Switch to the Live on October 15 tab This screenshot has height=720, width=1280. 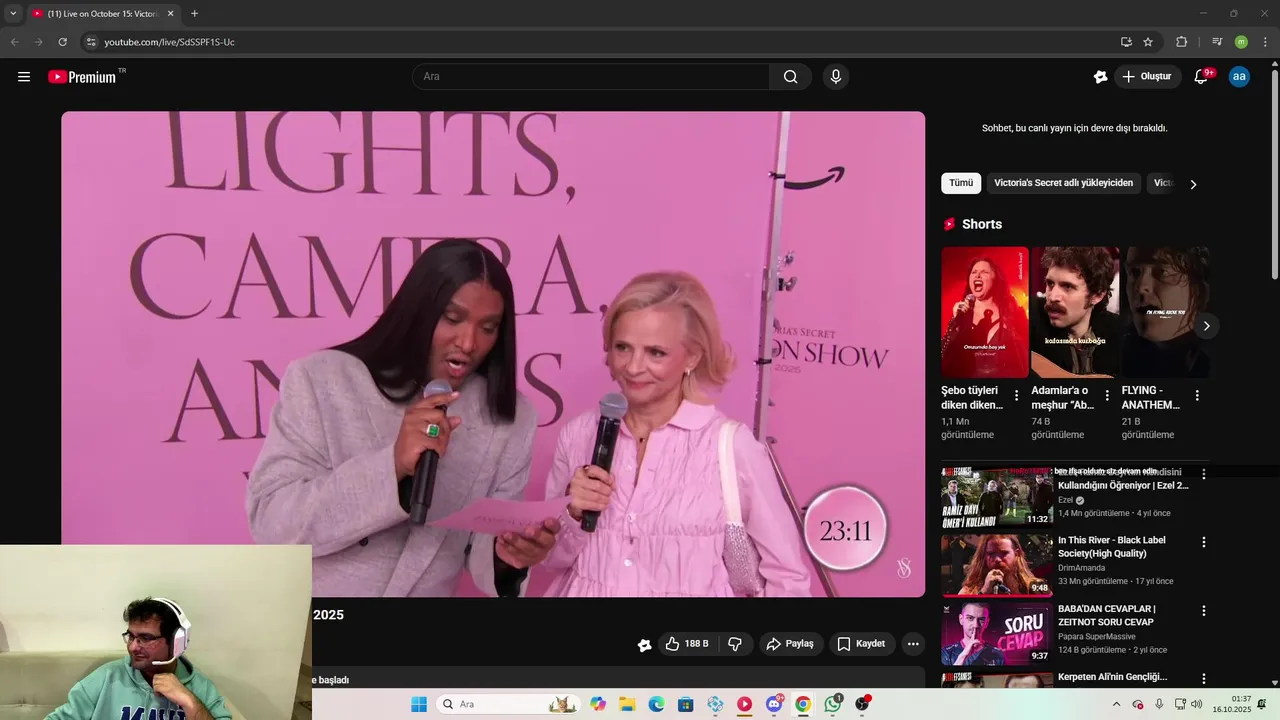[x=102, y=14]
